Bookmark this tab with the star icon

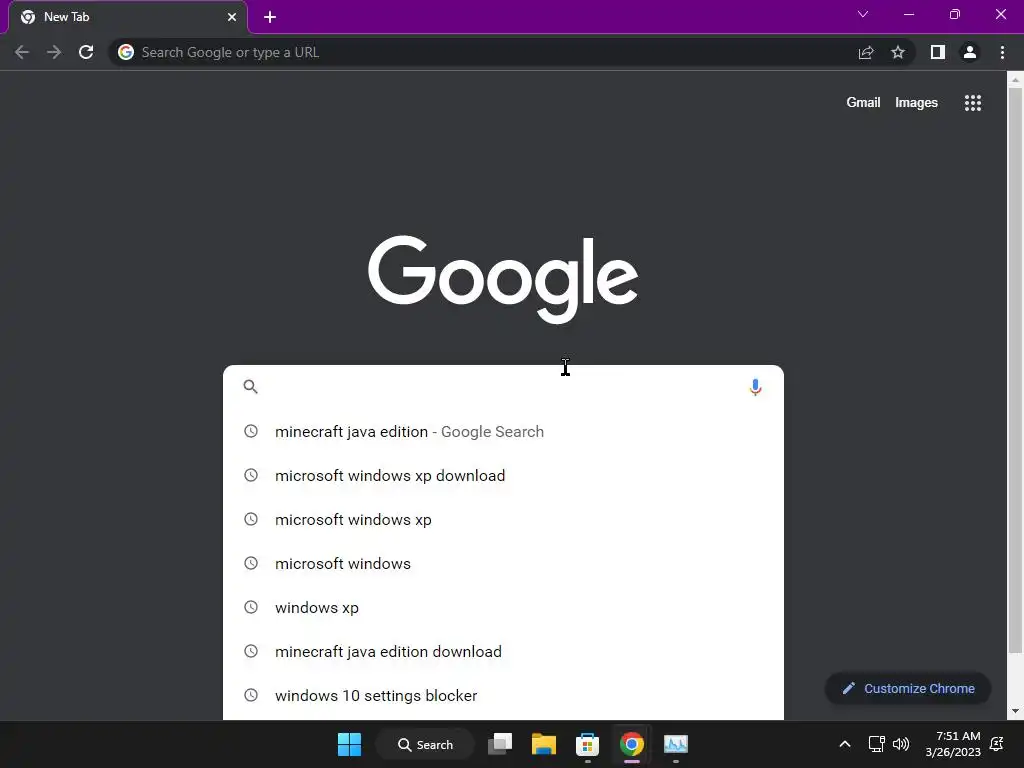898,52
